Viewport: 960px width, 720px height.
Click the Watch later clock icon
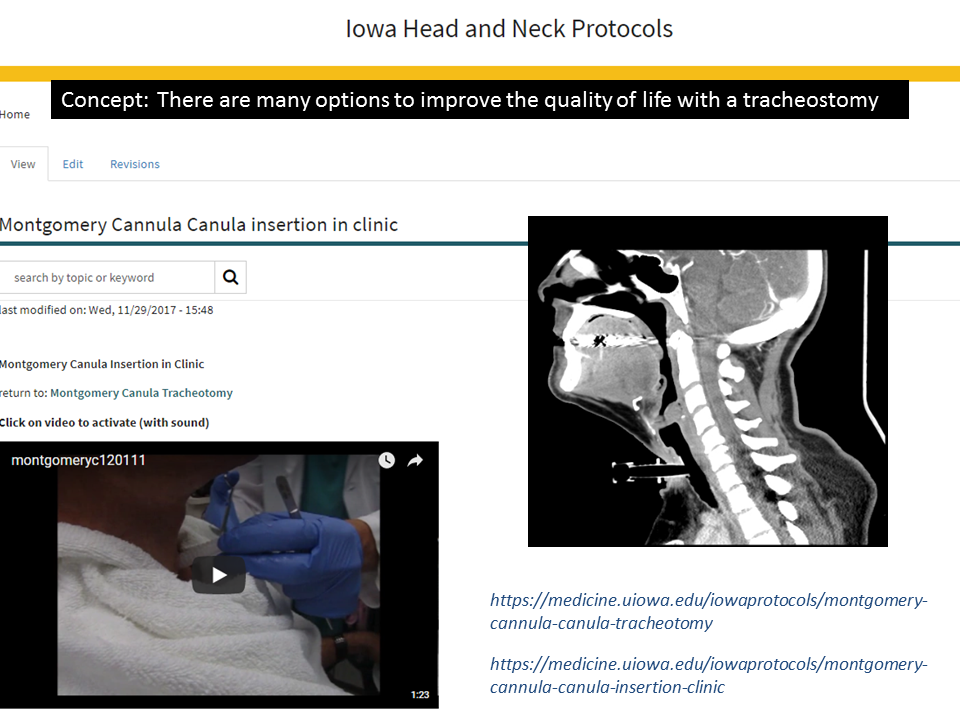386,460
